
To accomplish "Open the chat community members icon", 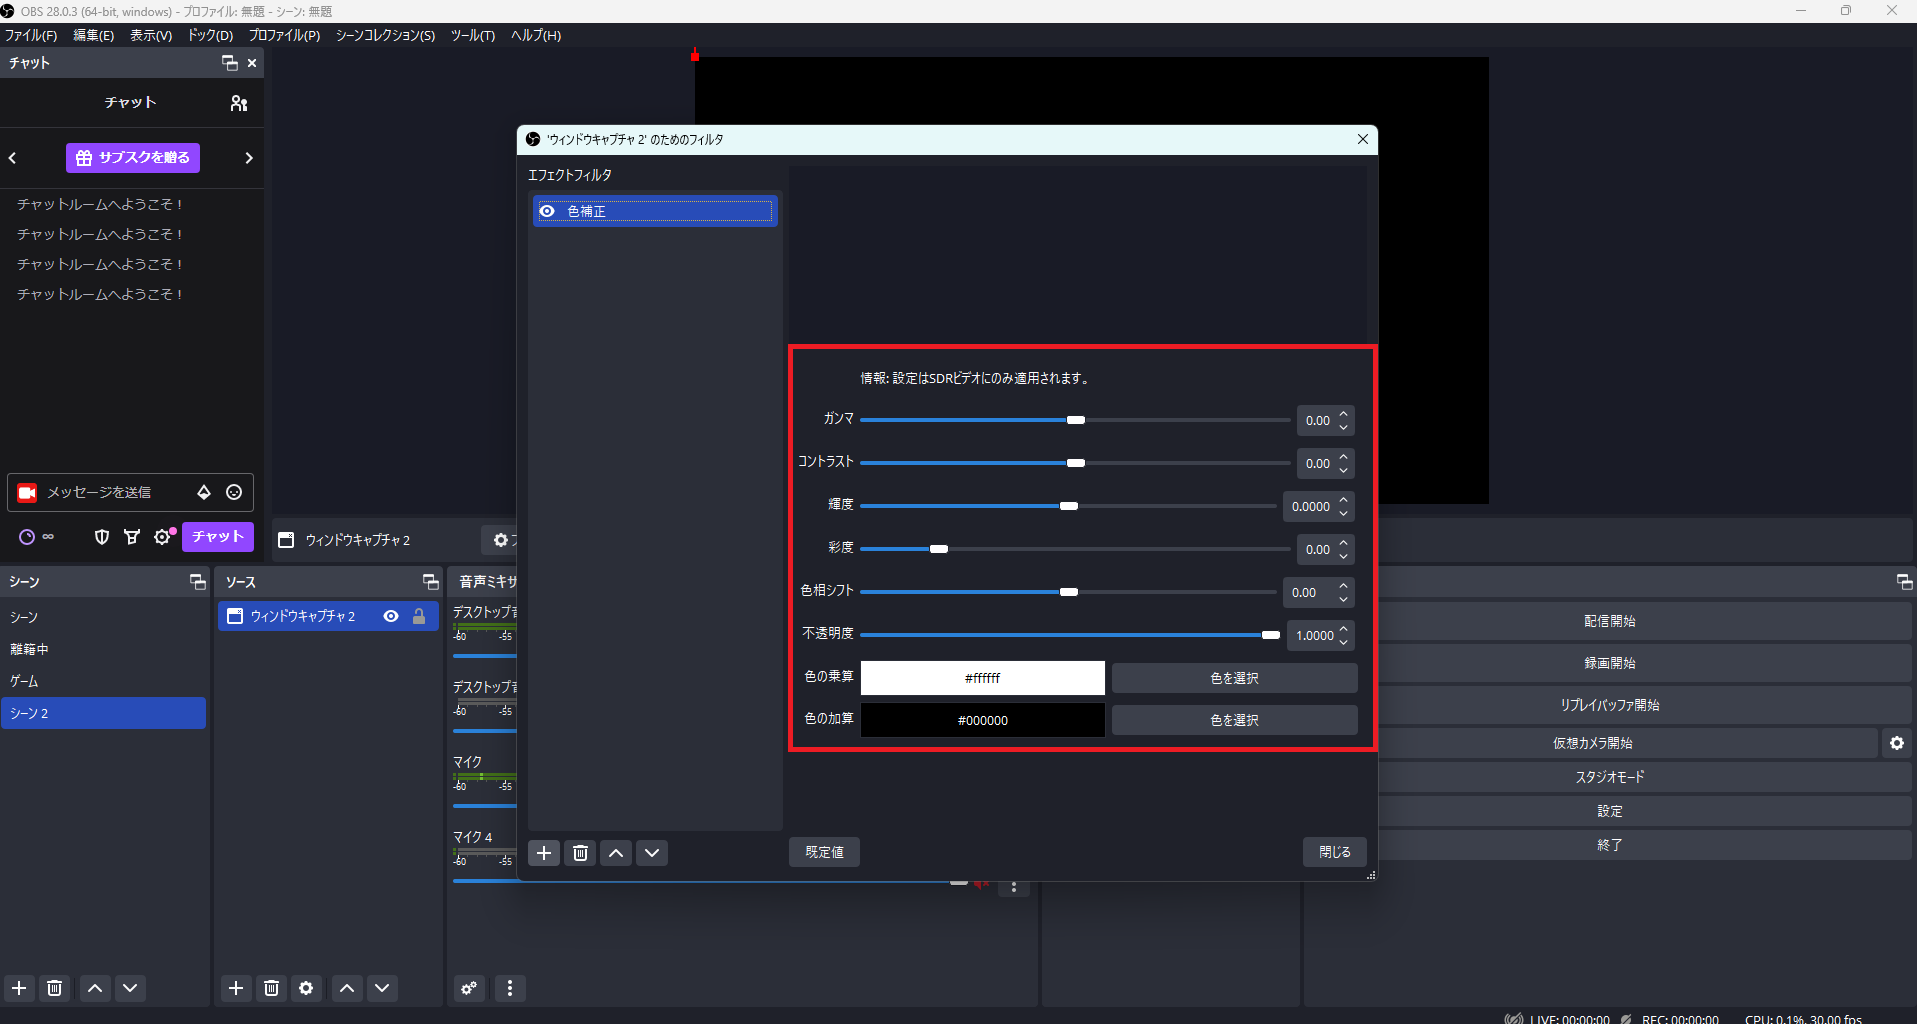I will (x=238, y=103).
